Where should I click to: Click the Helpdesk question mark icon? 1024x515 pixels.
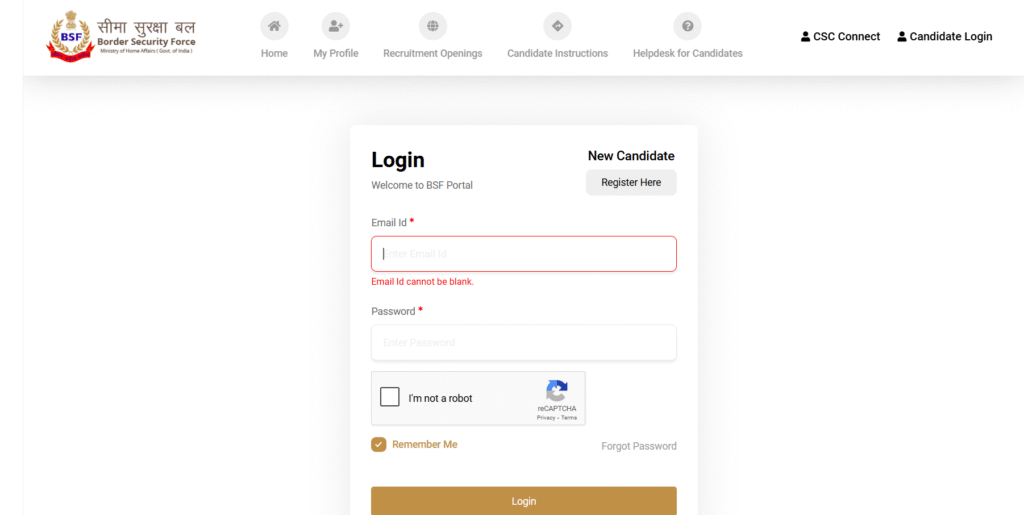click(688, 26)
